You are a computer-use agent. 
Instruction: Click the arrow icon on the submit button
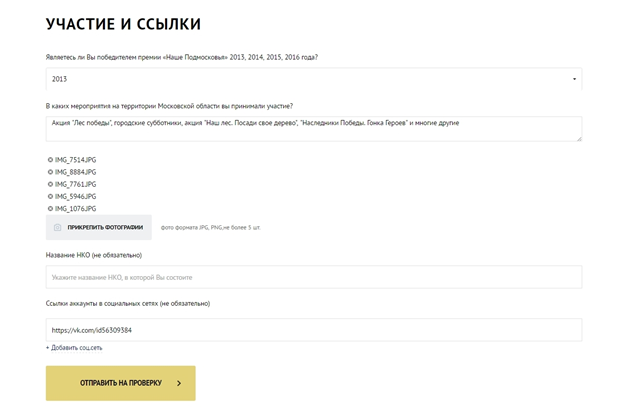(179, 383)
